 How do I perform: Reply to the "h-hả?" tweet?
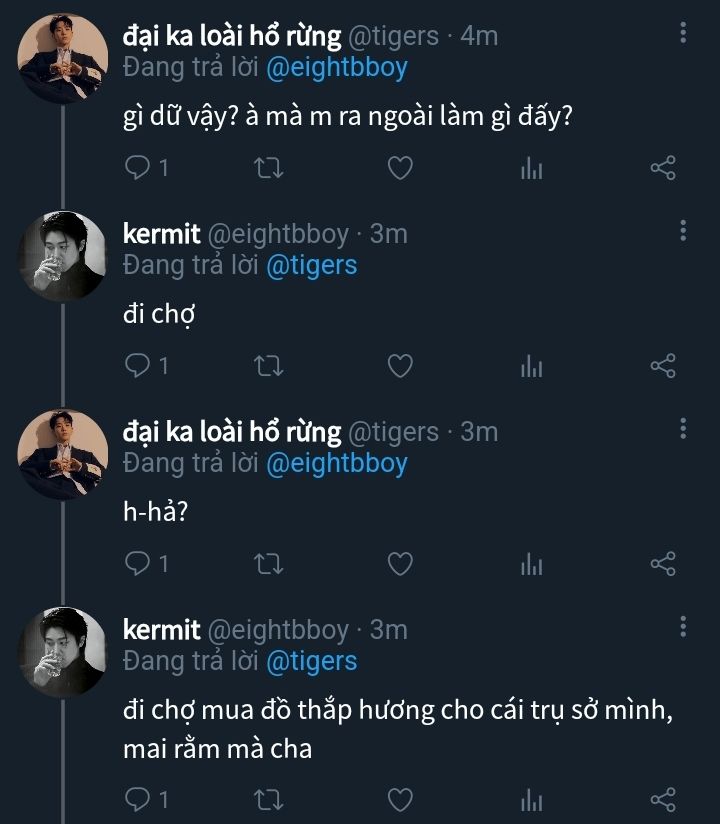[x=138, y=564]
